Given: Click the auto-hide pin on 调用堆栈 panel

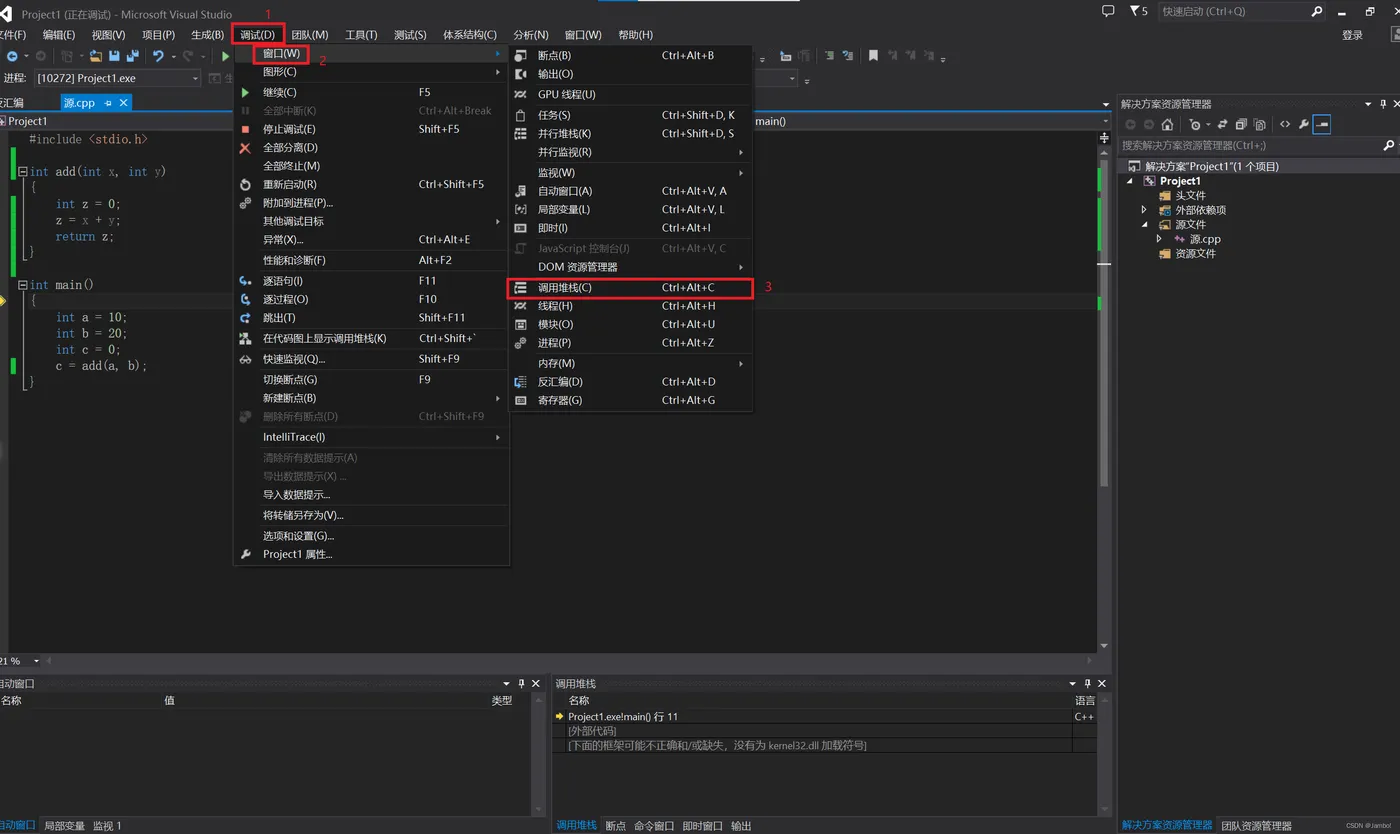Looking at the screenshot, I should coord(1088,683).
